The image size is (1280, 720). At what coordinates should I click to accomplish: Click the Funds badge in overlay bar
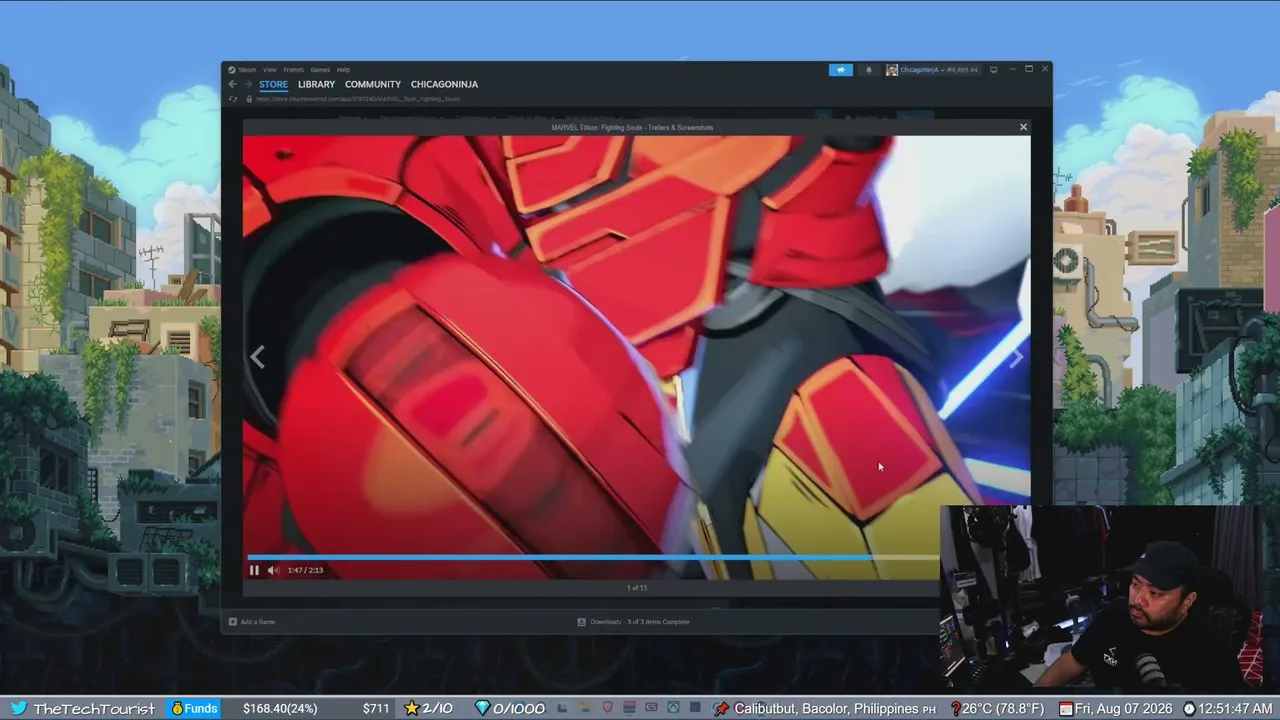point(193,708)
